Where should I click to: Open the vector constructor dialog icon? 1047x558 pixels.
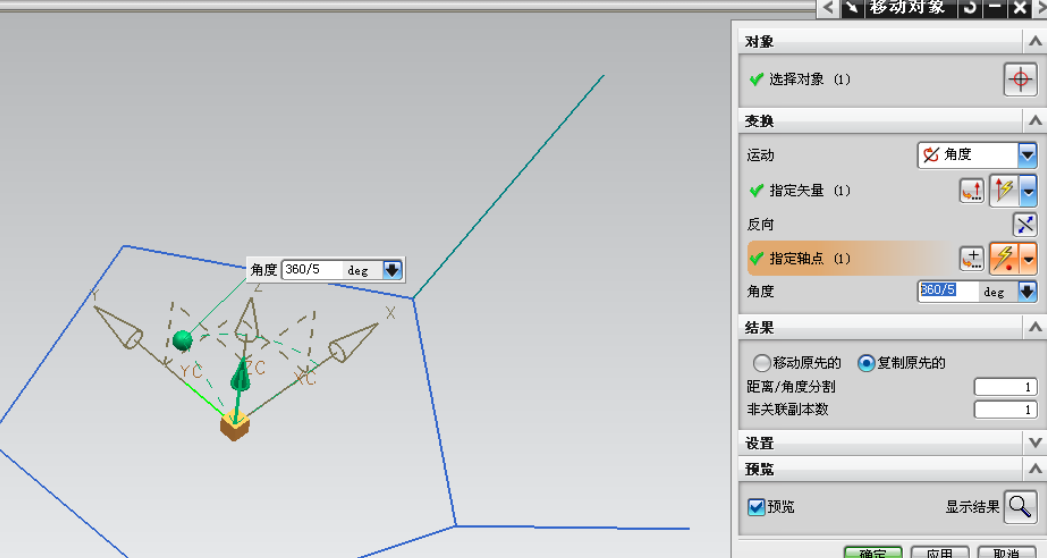[x=972, y=191]
